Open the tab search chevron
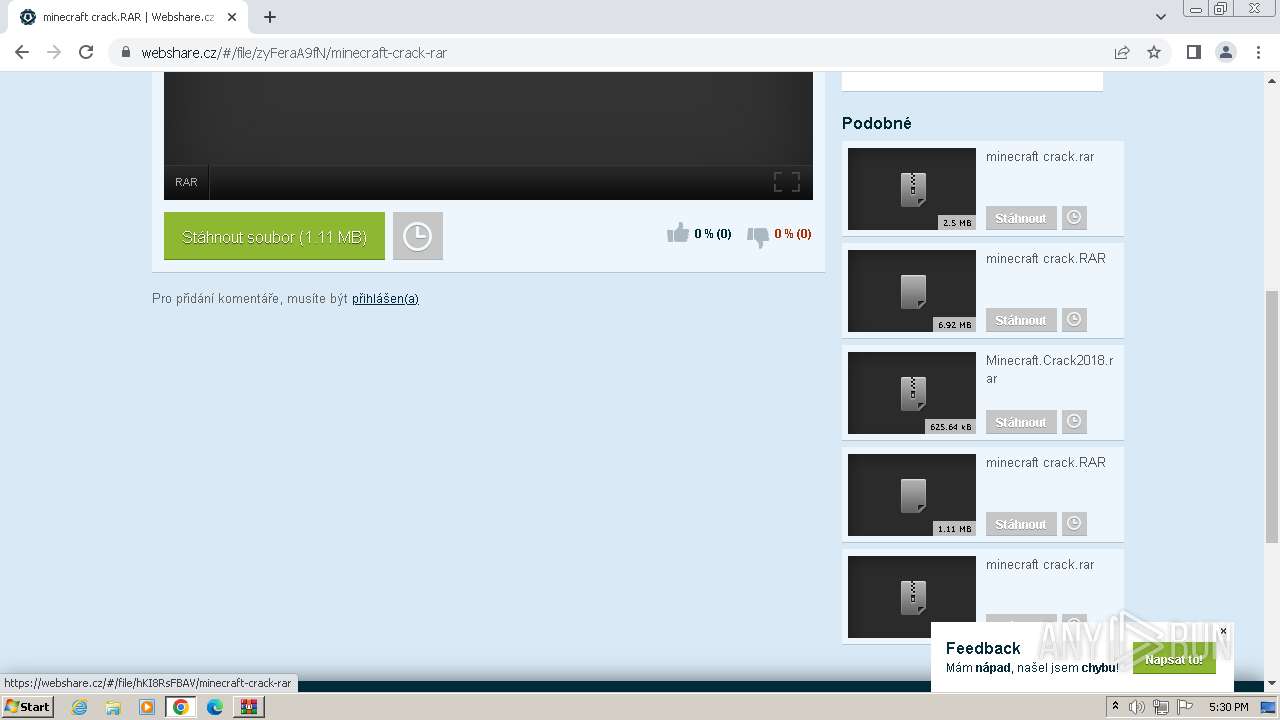Image resolution: width=1280 pixels, height=720 pixels. pos(1161,17)
